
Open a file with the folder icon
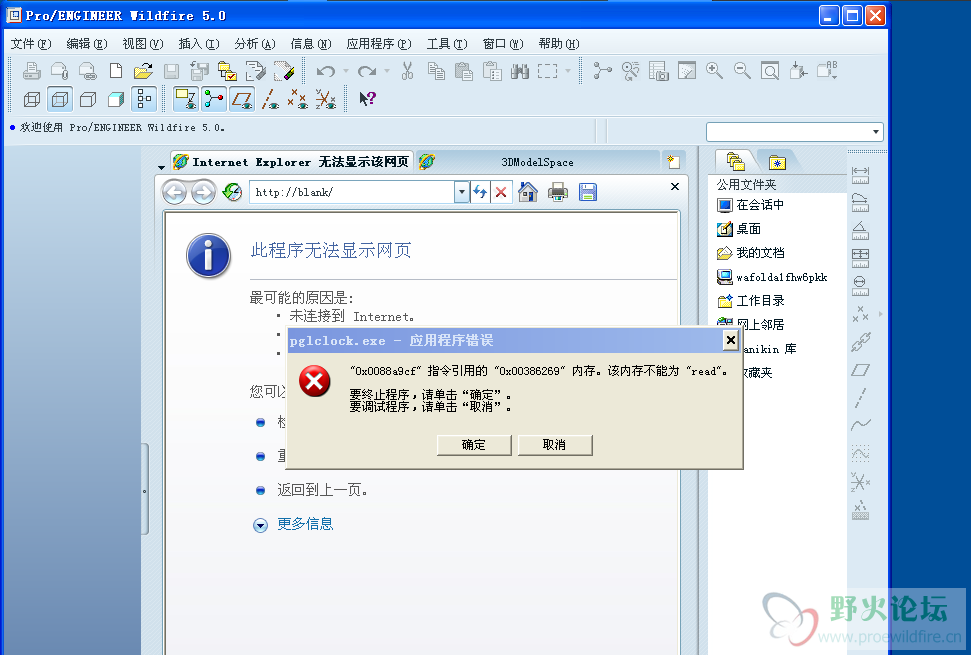click(143, 71)
